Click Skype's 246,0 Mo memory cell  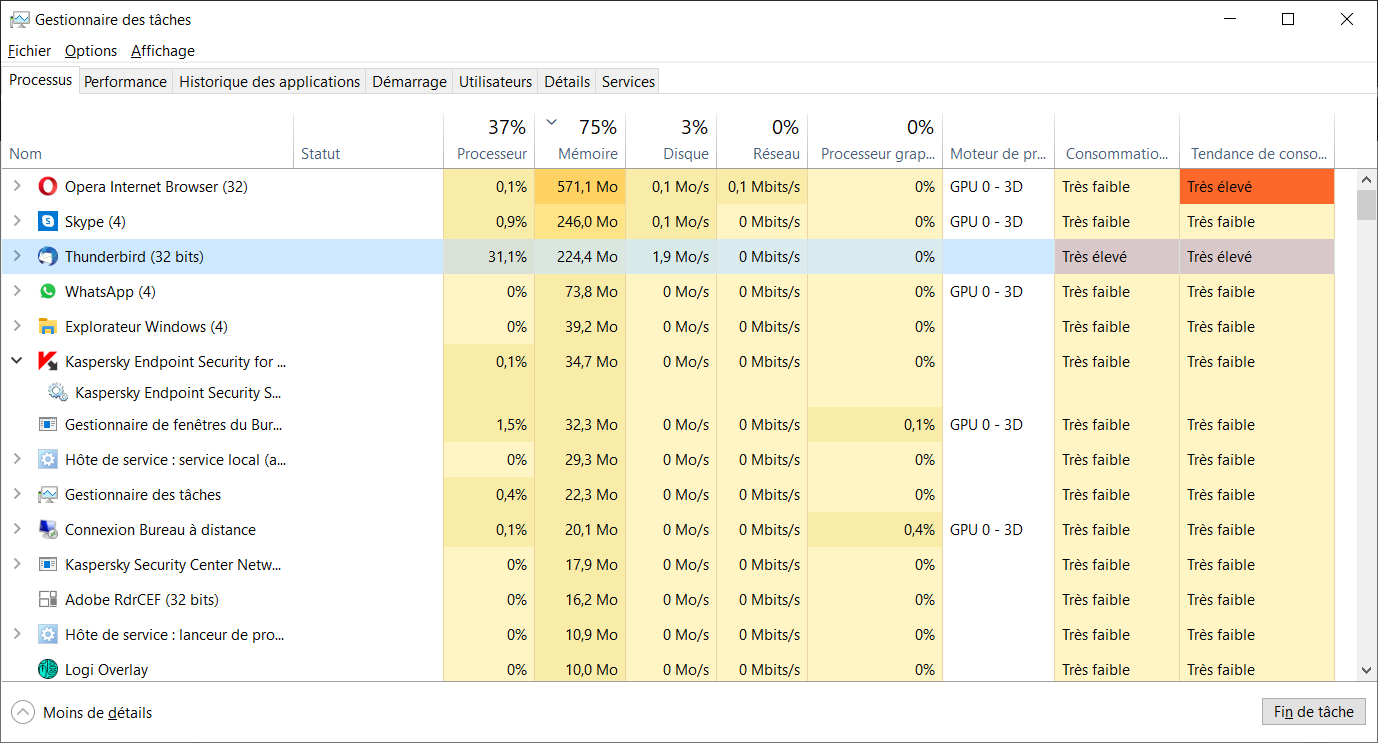coord(580,222)
